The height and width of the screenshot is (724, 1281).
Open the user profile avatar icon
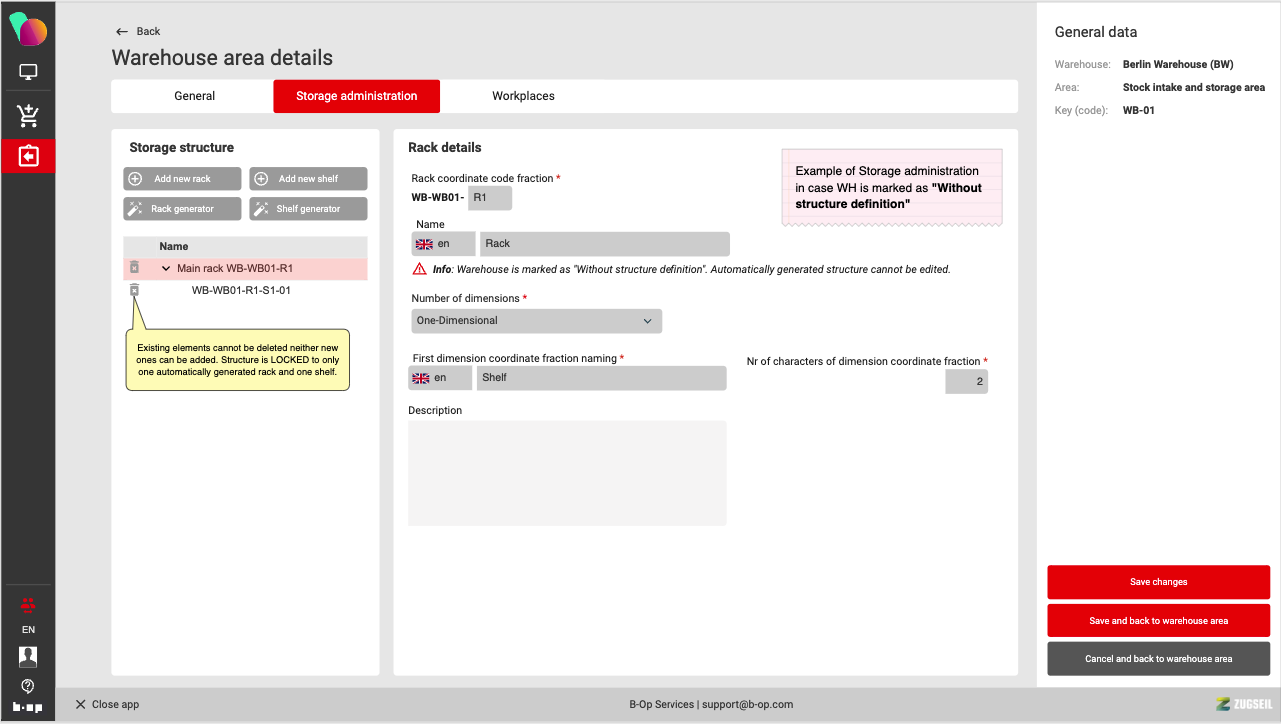[28, 657]
